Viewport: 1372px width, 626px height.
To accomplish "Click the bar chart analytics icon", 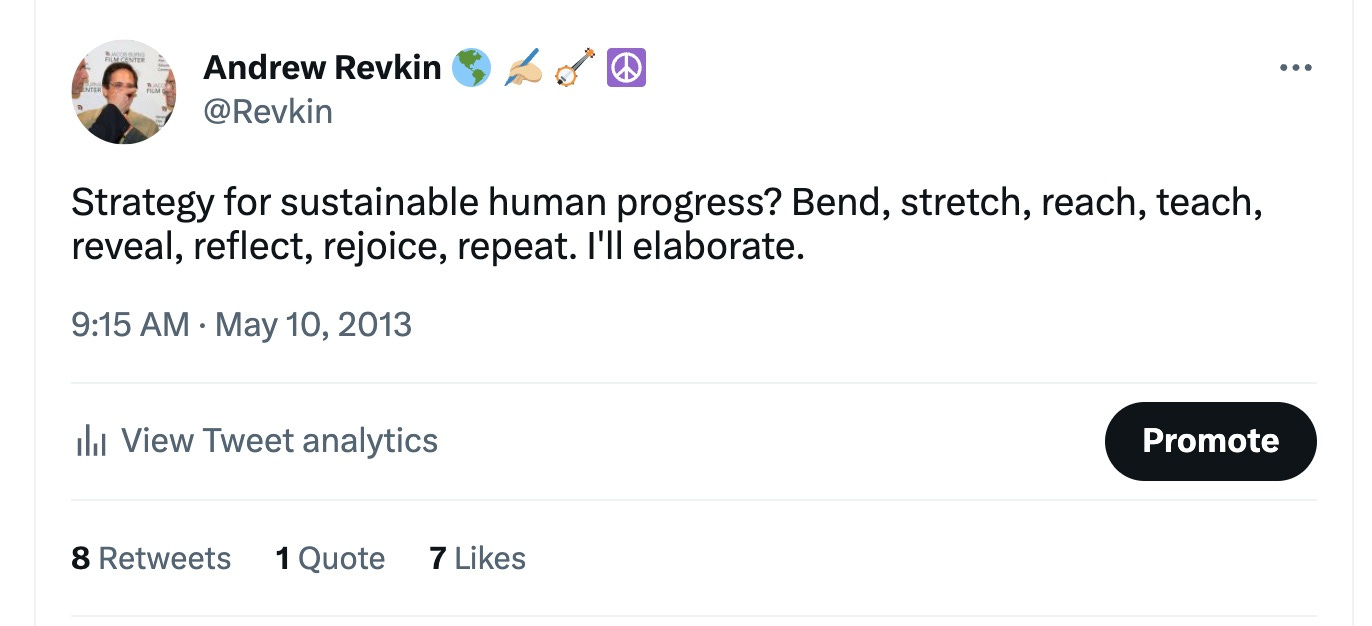I will (x=91, y=441).
